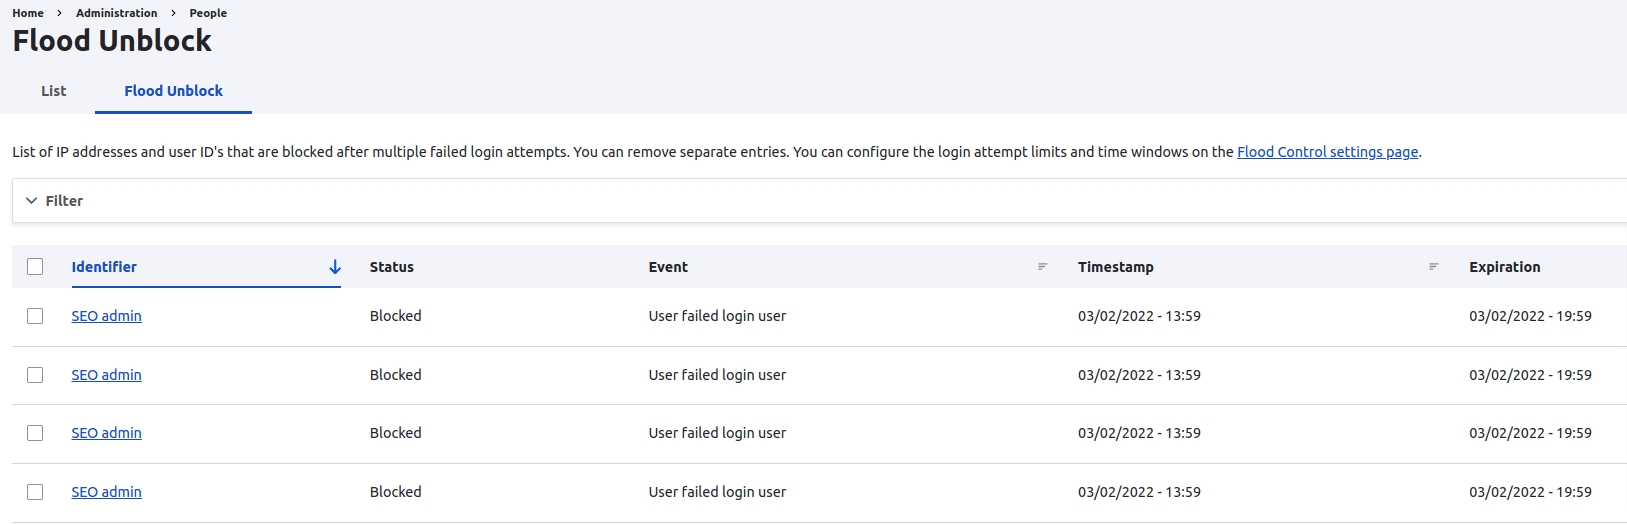Viewport: 1627px width, 525px height.
Task: Tick the select-all checkbox in table header
Action: (35, 267)
